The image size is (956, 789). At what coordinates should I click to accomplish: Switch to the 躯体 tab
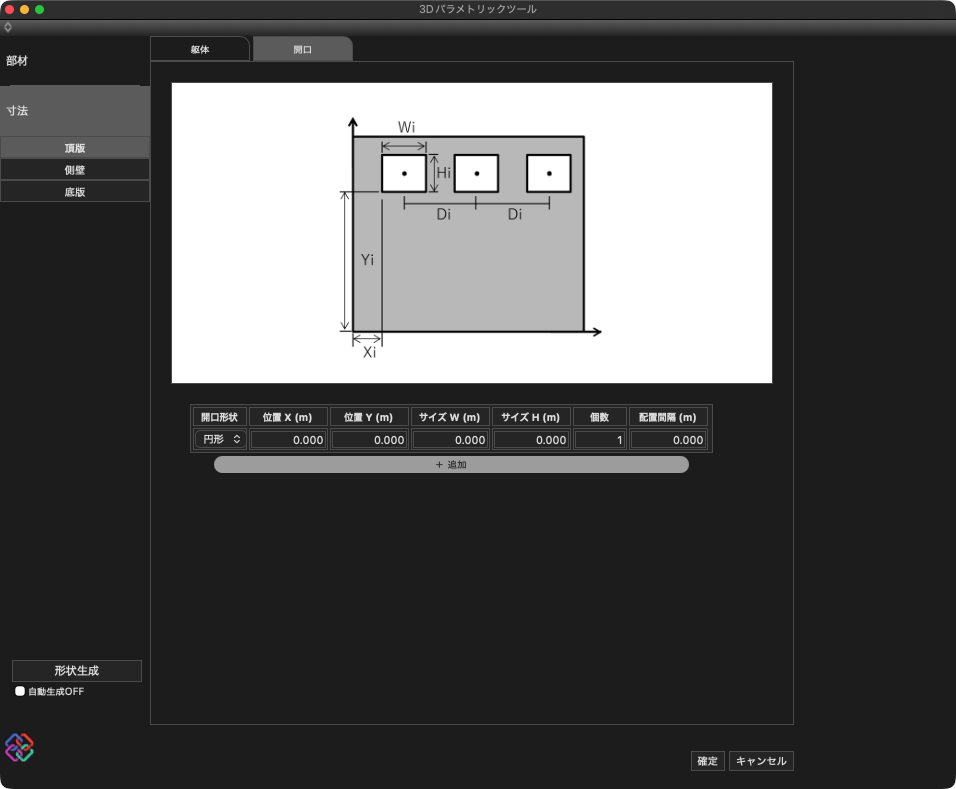click(x=200, y=49)
